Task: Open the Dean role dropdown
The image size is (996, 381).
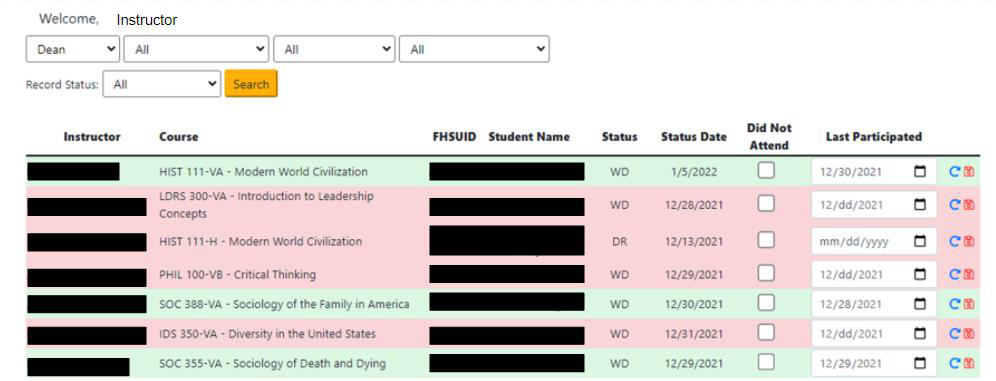Action: [73, 49]
